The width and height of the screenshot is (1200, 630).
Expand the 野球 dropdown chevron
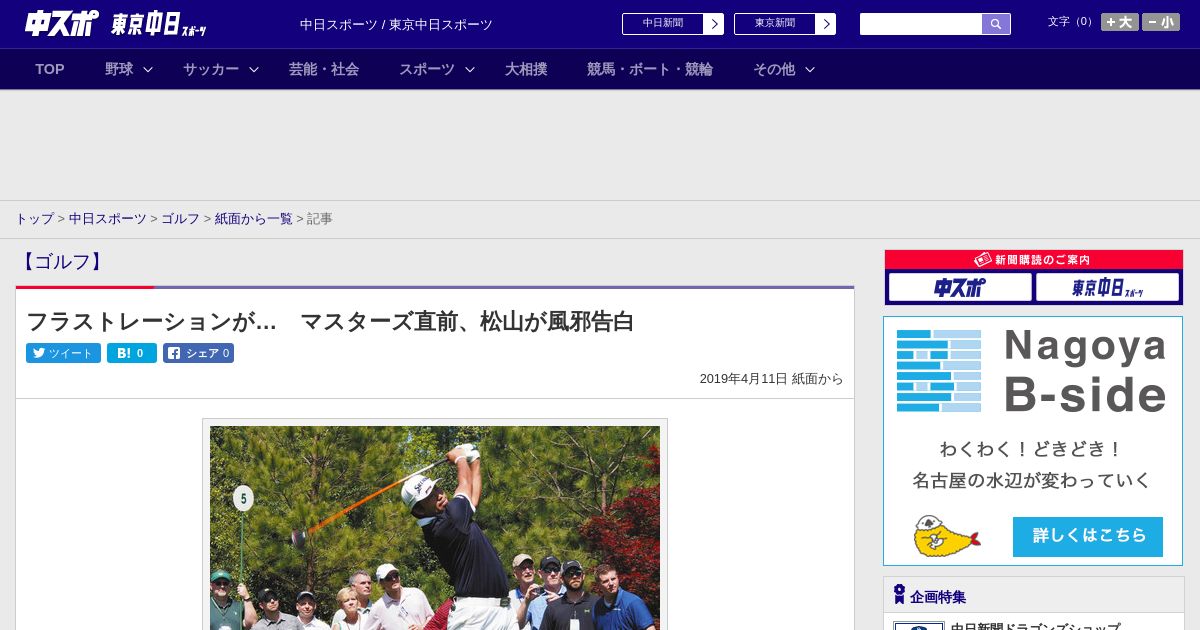click(x=148, y=69)
